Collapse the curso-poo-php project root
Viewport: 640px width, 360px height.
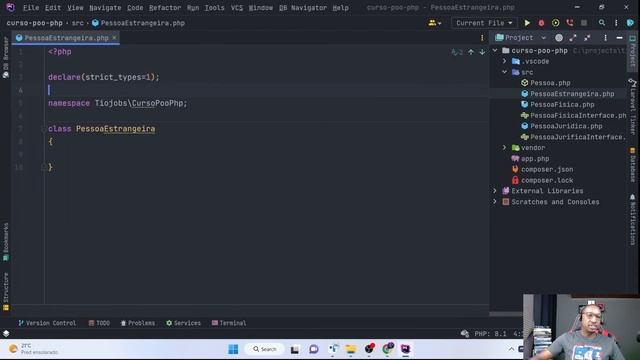tap(495, 51)
